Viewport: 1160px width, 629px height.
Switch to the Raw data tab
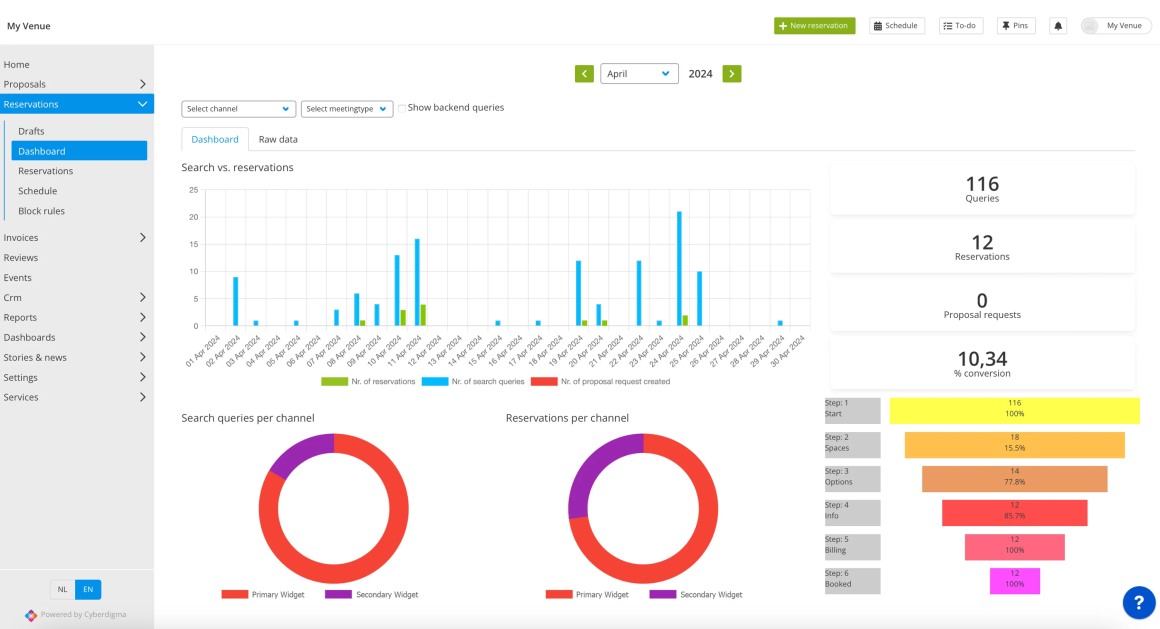pyautogui.click(x=277, y=139)
